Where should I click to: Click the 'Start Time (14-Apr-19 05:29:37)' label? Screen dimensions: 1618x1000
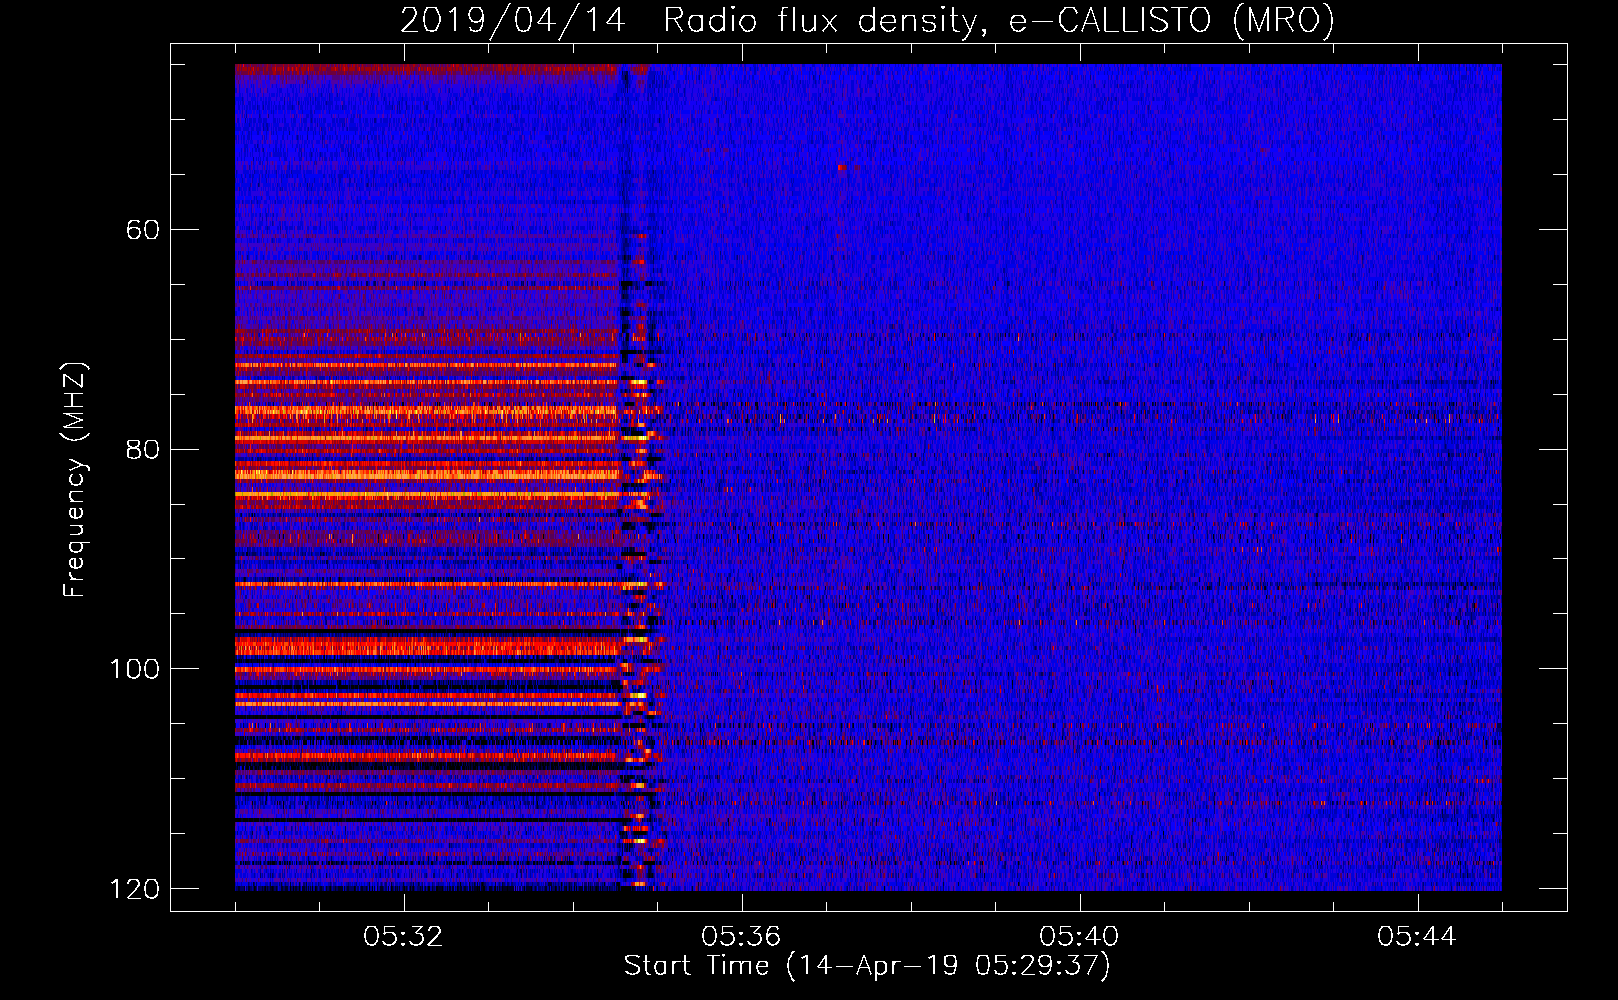(x=867, y=966)
